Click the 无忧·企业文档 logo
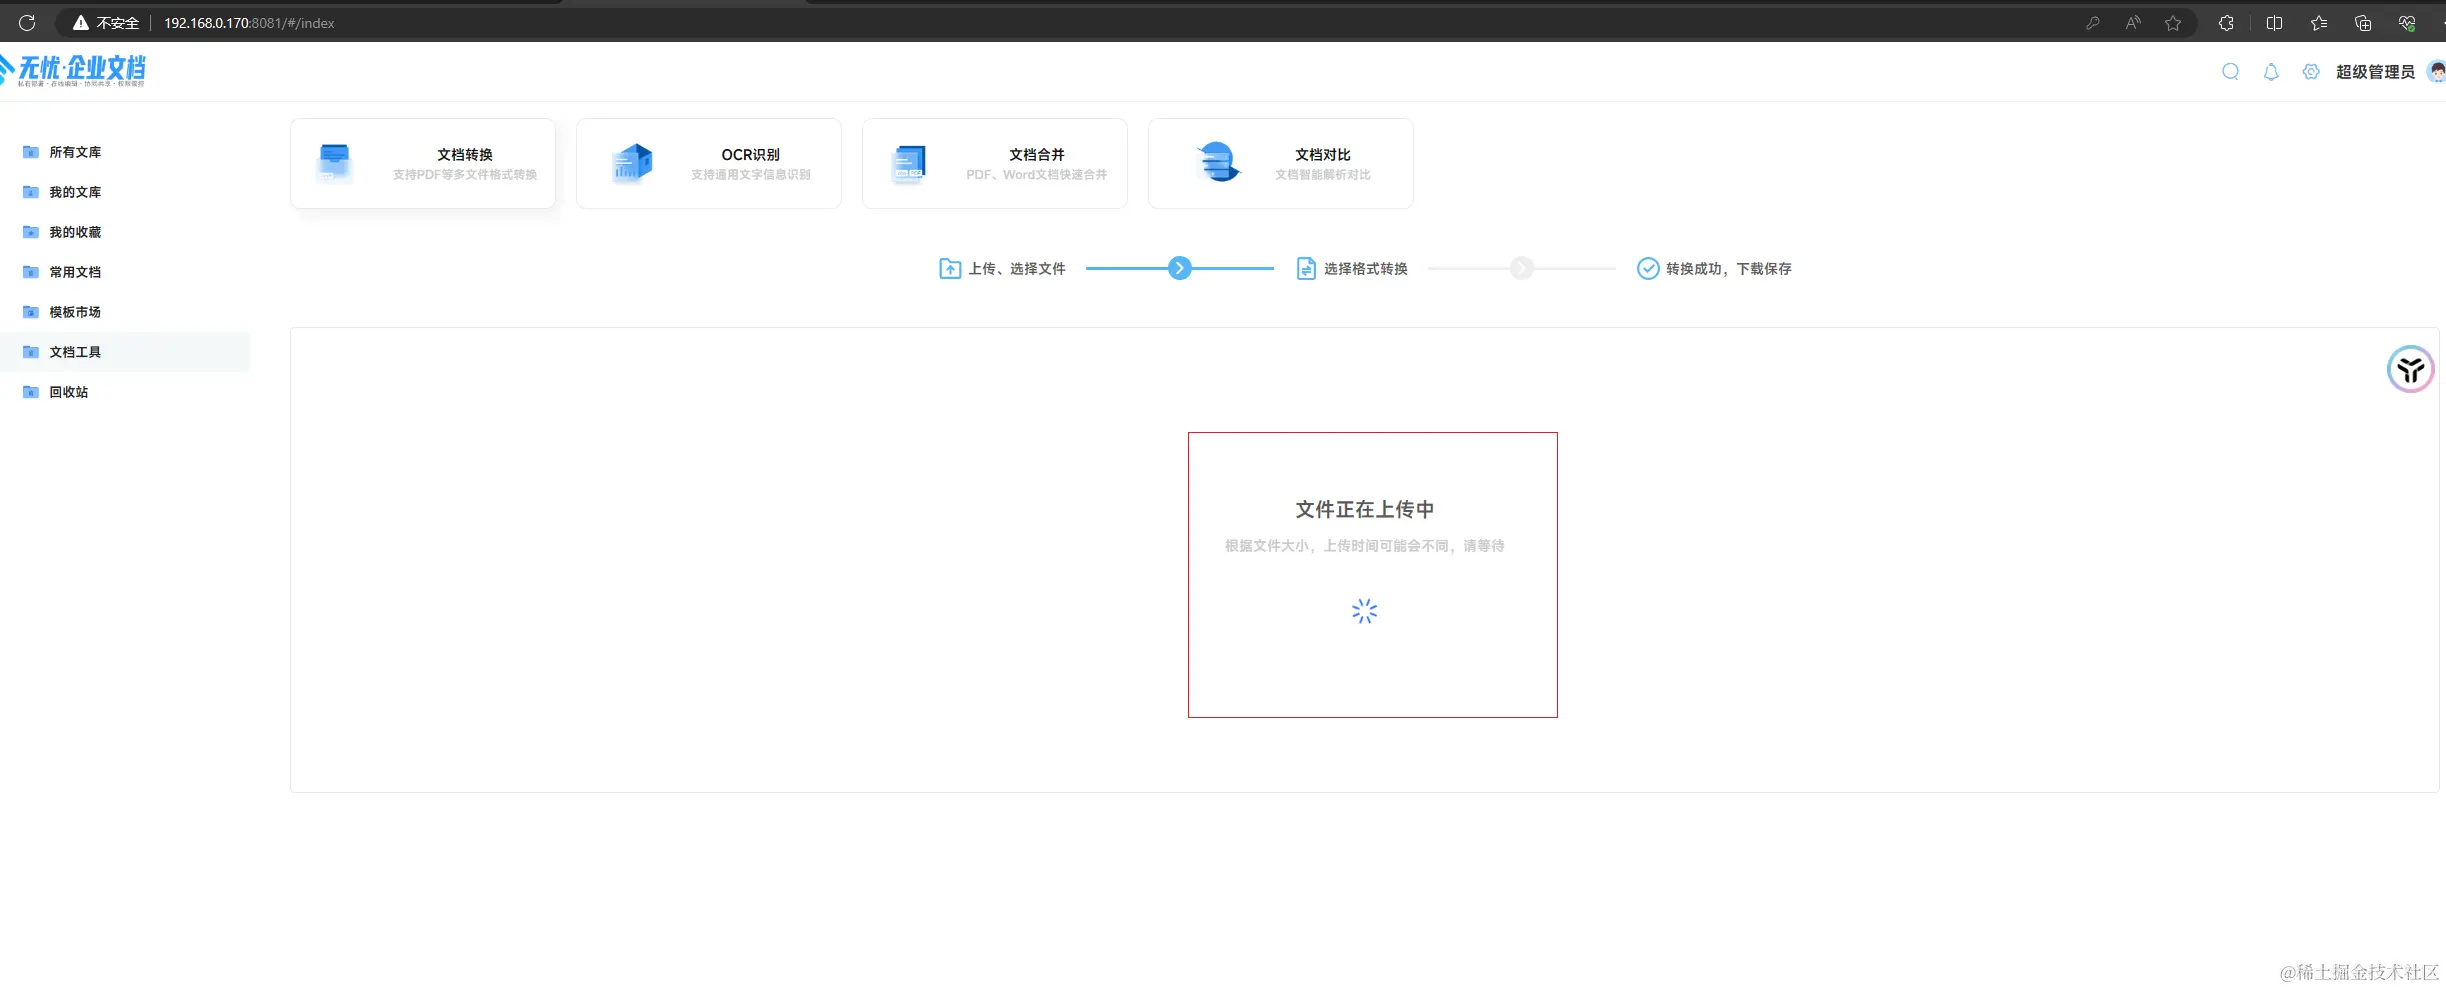The width and height of the screenshot is (2446, 989). (x=73, y=70)
